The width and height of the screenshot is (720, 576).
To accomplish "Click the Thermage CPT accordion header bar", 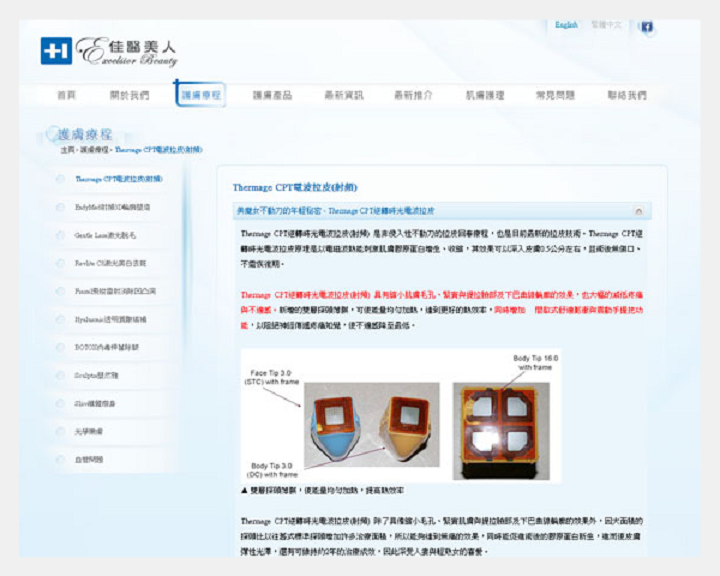I will click(x=442, y=211).
